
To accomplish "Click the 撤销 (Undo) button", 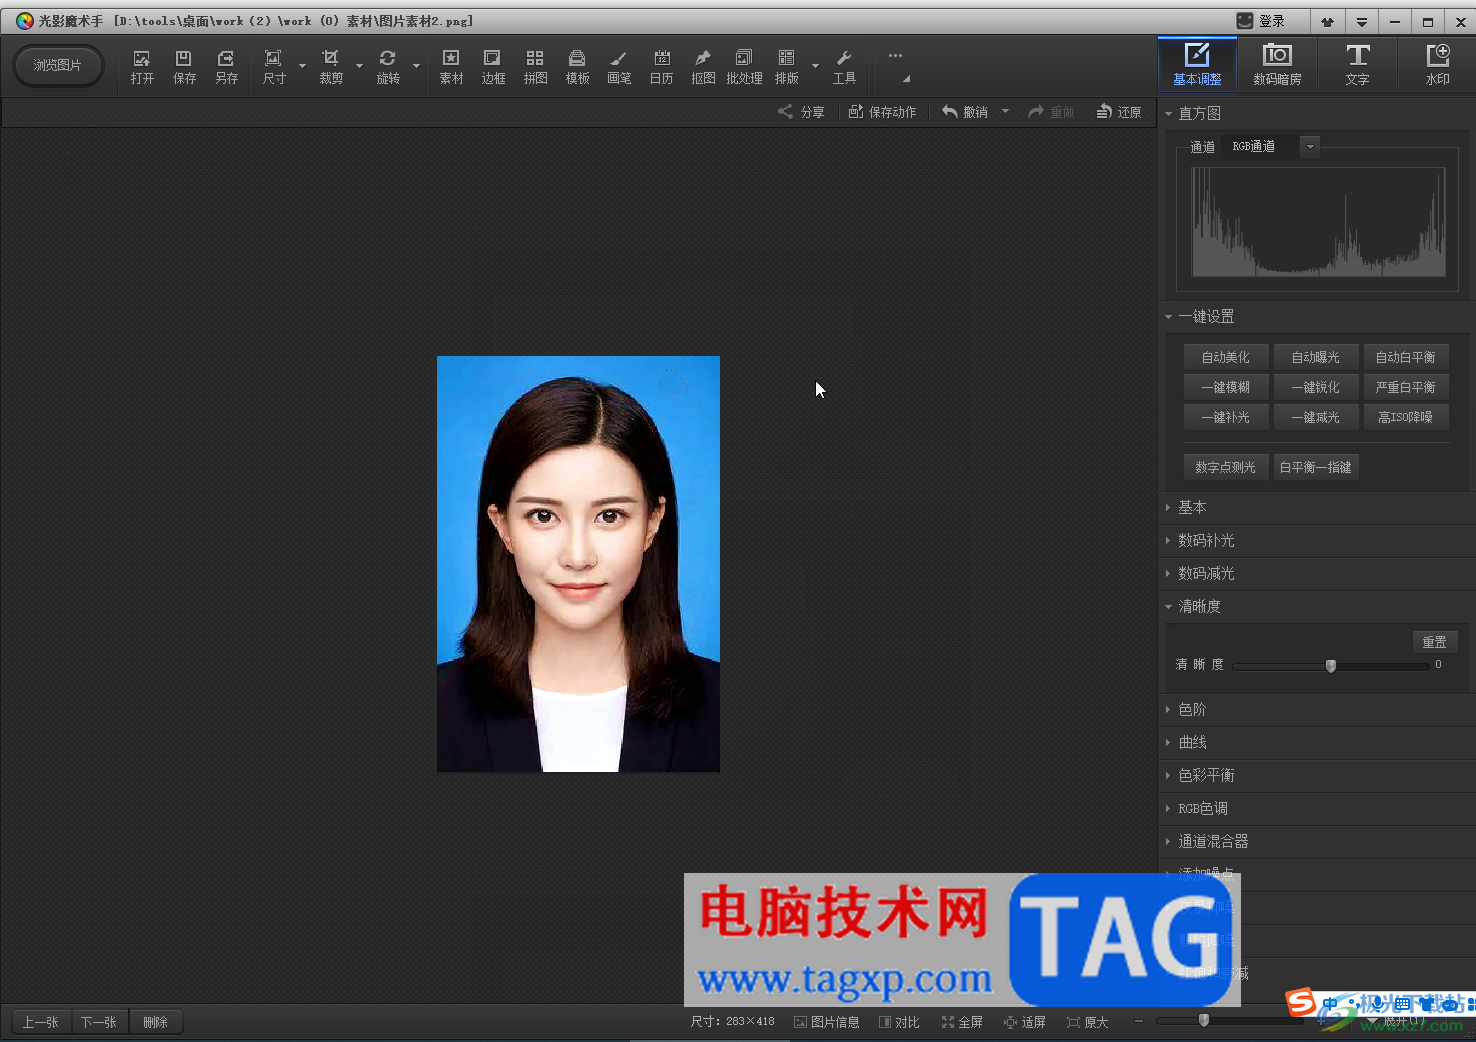I will pos(965,112).
